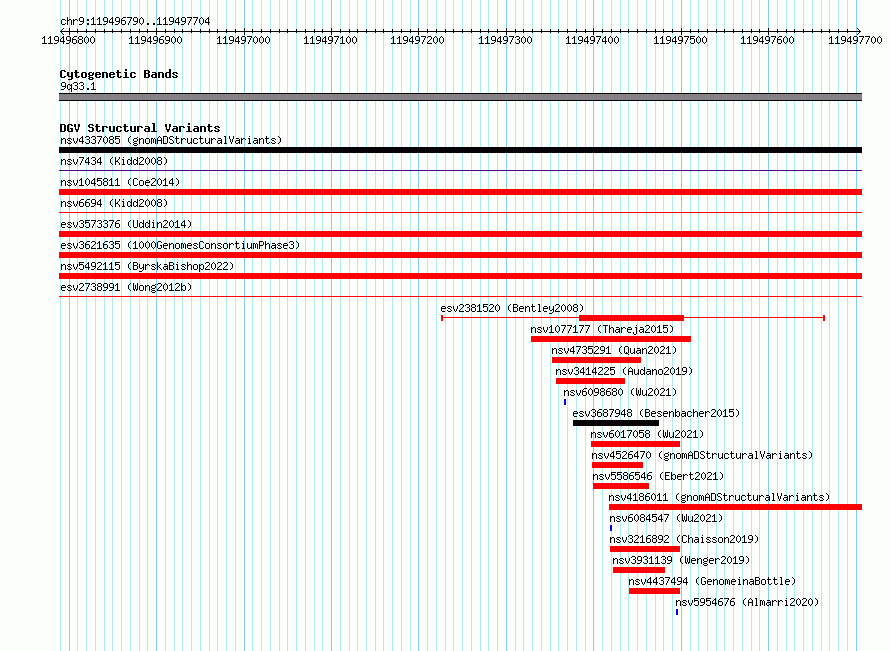Click nsv6017058 (Wu2021) label
This screenshot has height=651, width=890.
coord(647,434)
